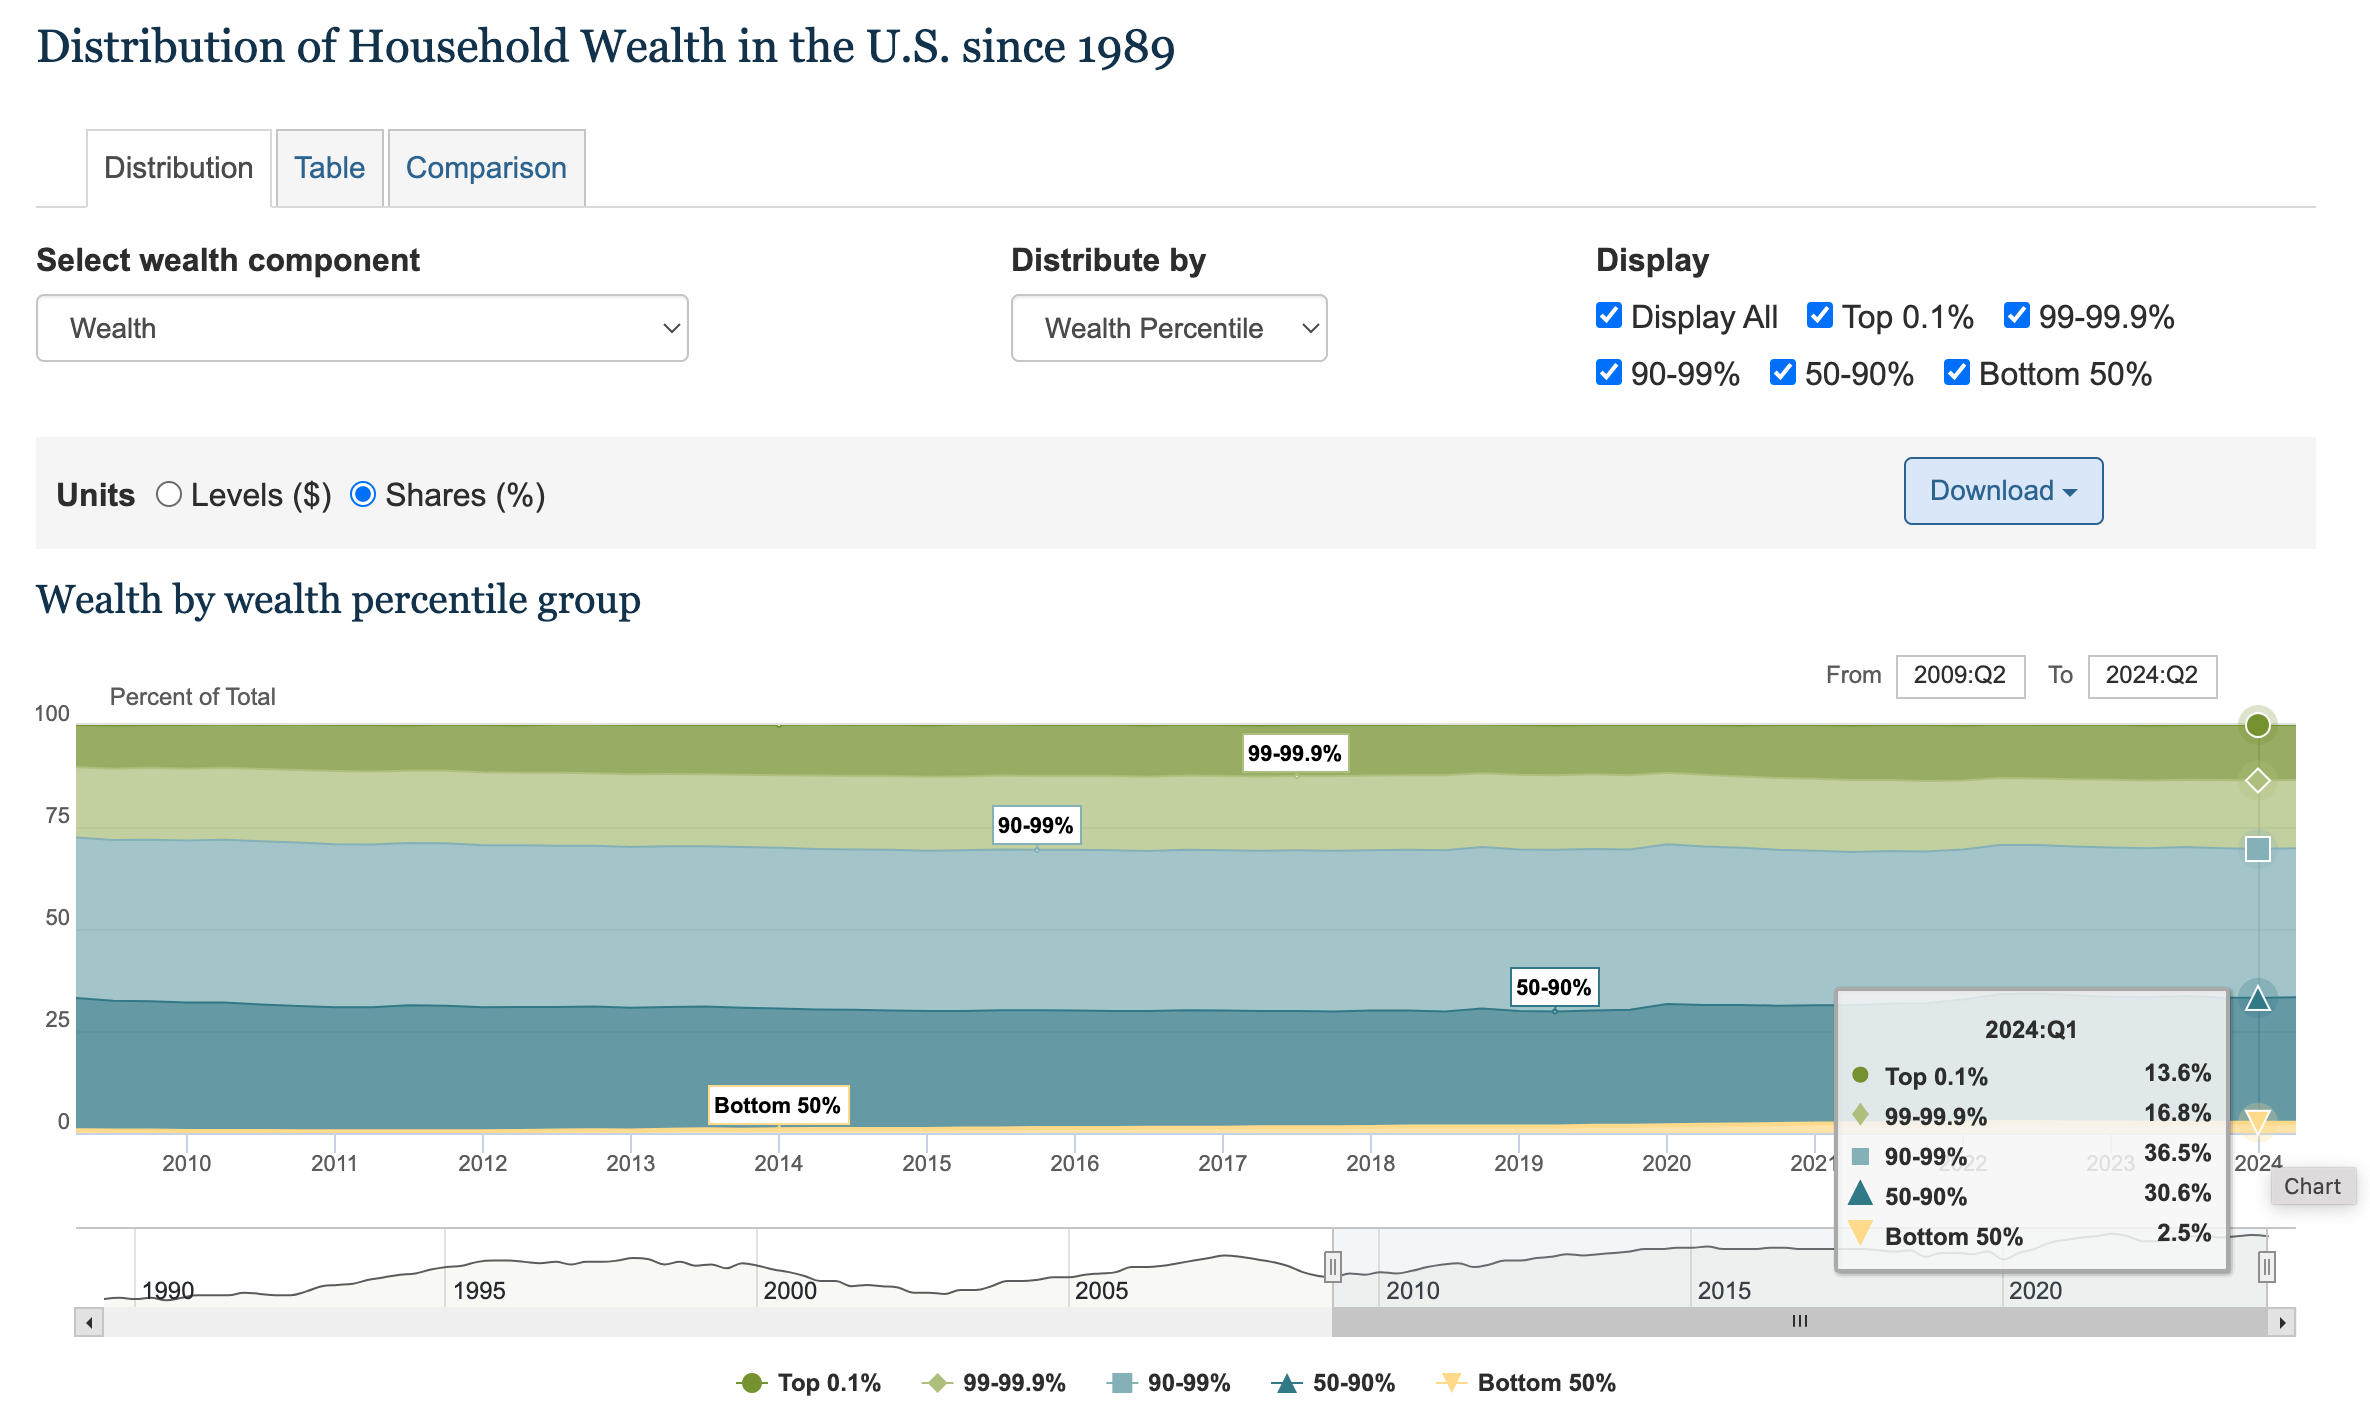Click the square 90-99% marker on chart edge
The height and width of the screenshot is (1402, 2370).
[x=2257, y=849]
